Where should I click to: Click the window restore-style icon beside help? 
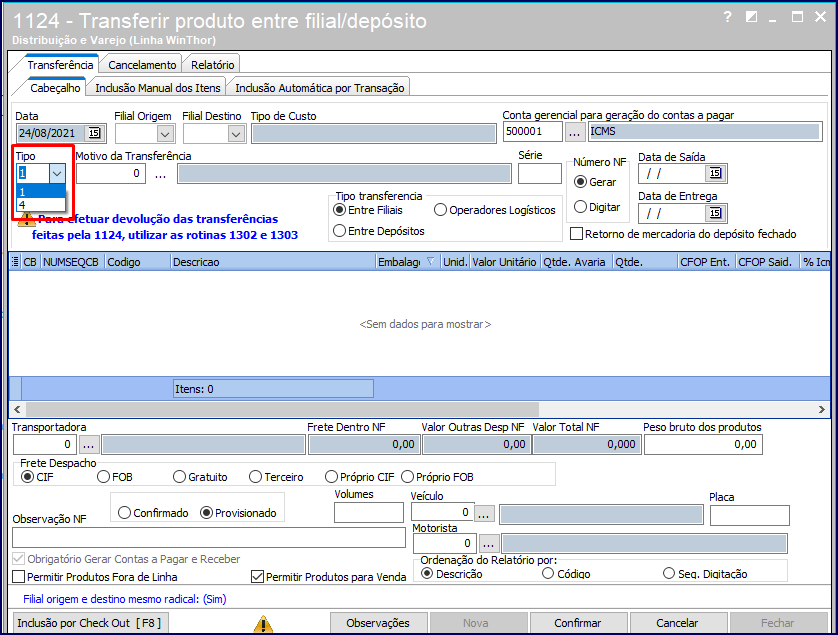click(751, 17)
